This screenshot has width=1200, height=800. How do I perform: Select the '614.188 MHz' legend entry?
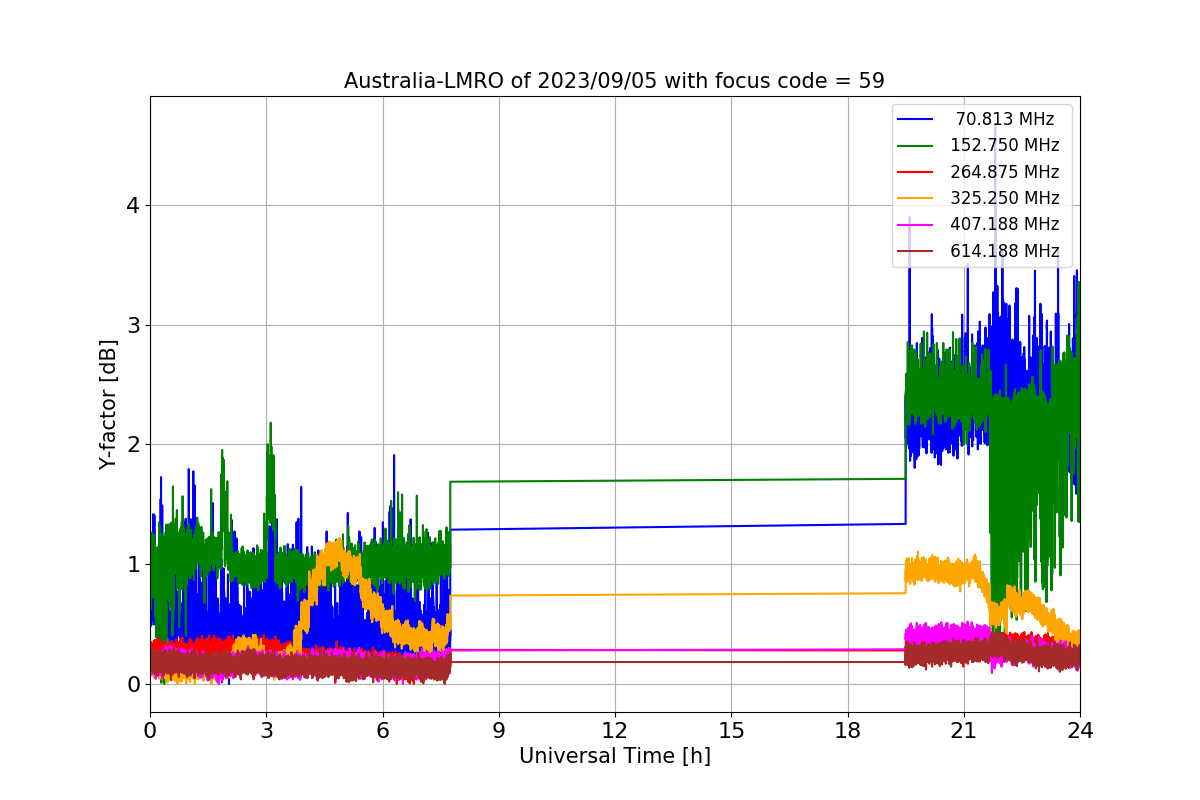click(x=1005, y=251)
